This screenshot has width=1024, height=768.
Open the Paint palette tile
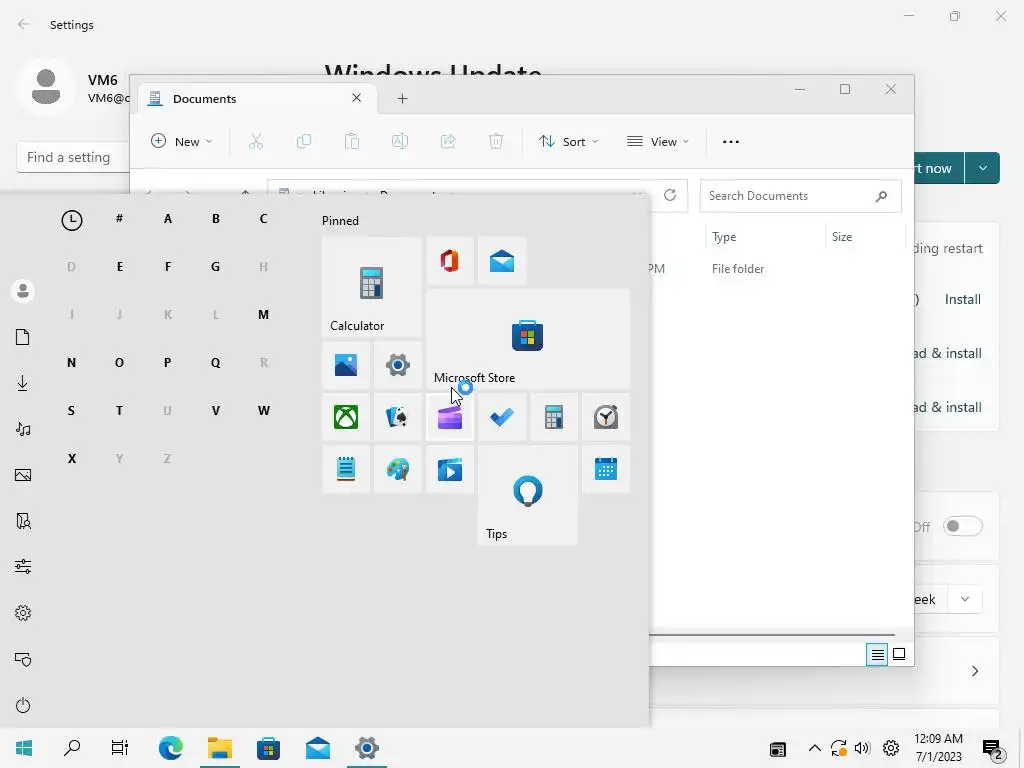398,469
